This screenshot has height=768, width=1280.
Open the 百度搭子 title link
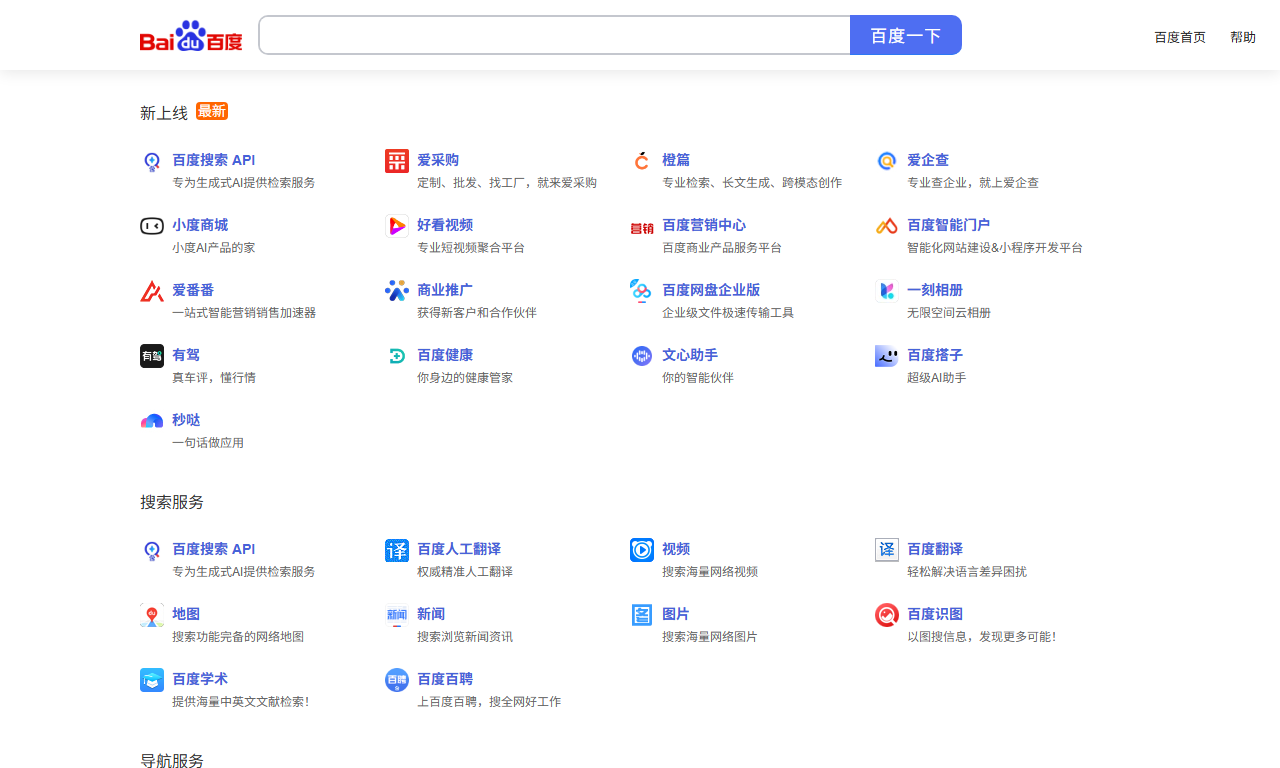pos(935,355)
